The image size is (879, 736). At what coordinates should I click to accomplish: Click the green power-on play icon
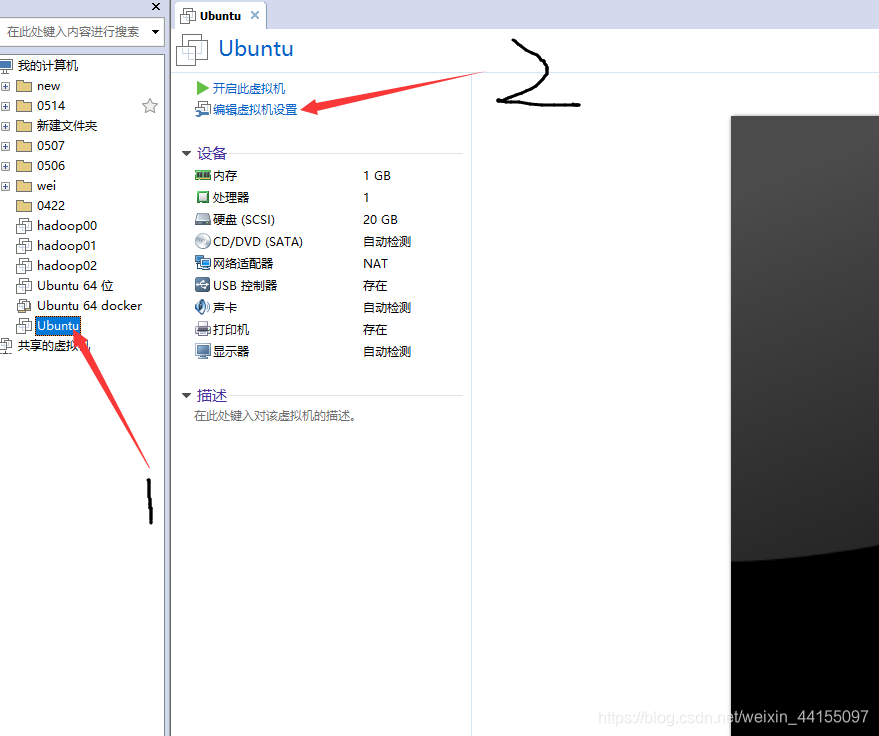pos(202,88)
